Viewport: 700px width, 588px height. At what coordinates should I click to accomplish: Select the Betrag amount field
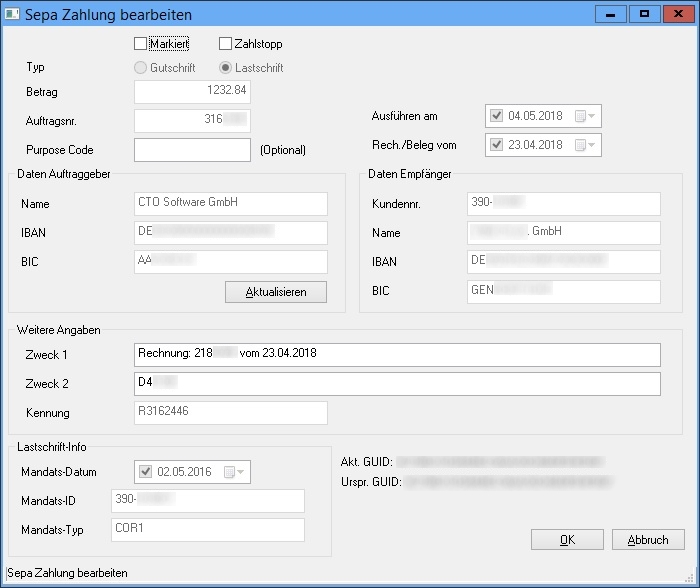point(192,92)
